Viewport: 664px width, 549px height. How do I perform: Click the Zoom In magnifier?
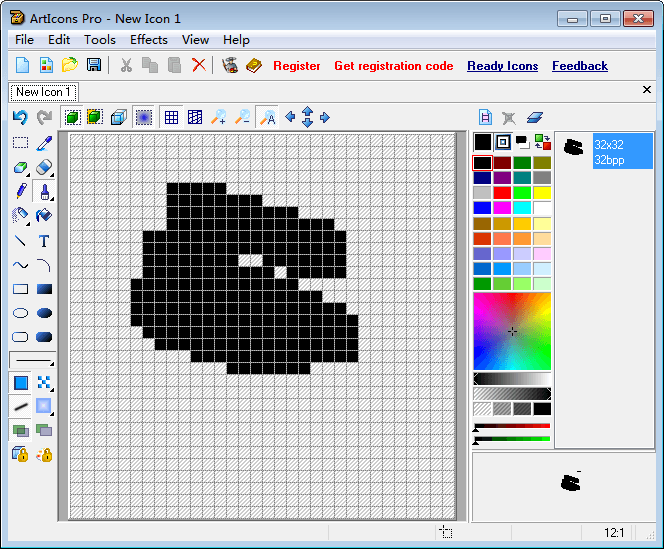click(218, 118)
